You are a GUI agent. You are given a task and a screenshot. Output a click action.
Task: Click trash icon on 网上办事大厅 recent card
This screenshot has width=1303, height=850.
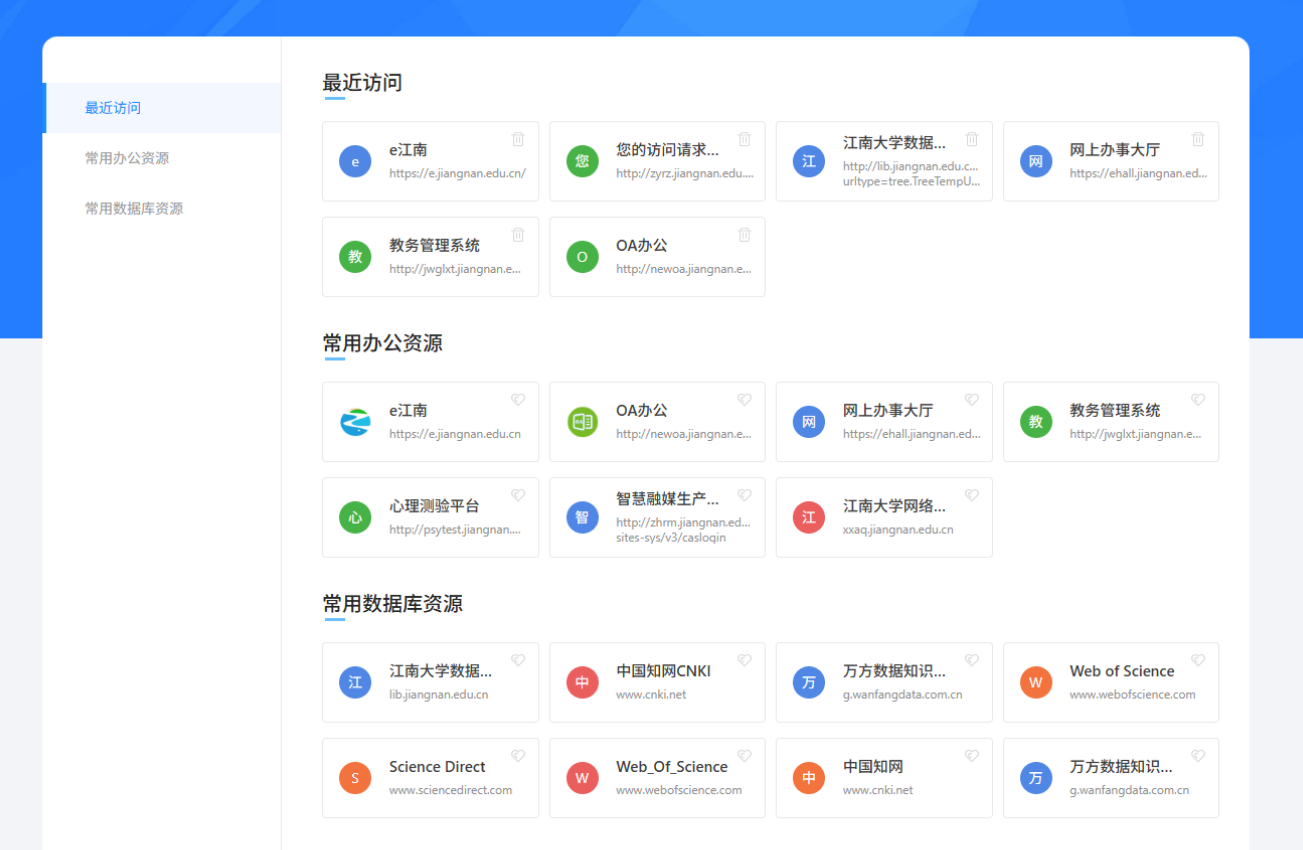click(x=1198, y=139)
